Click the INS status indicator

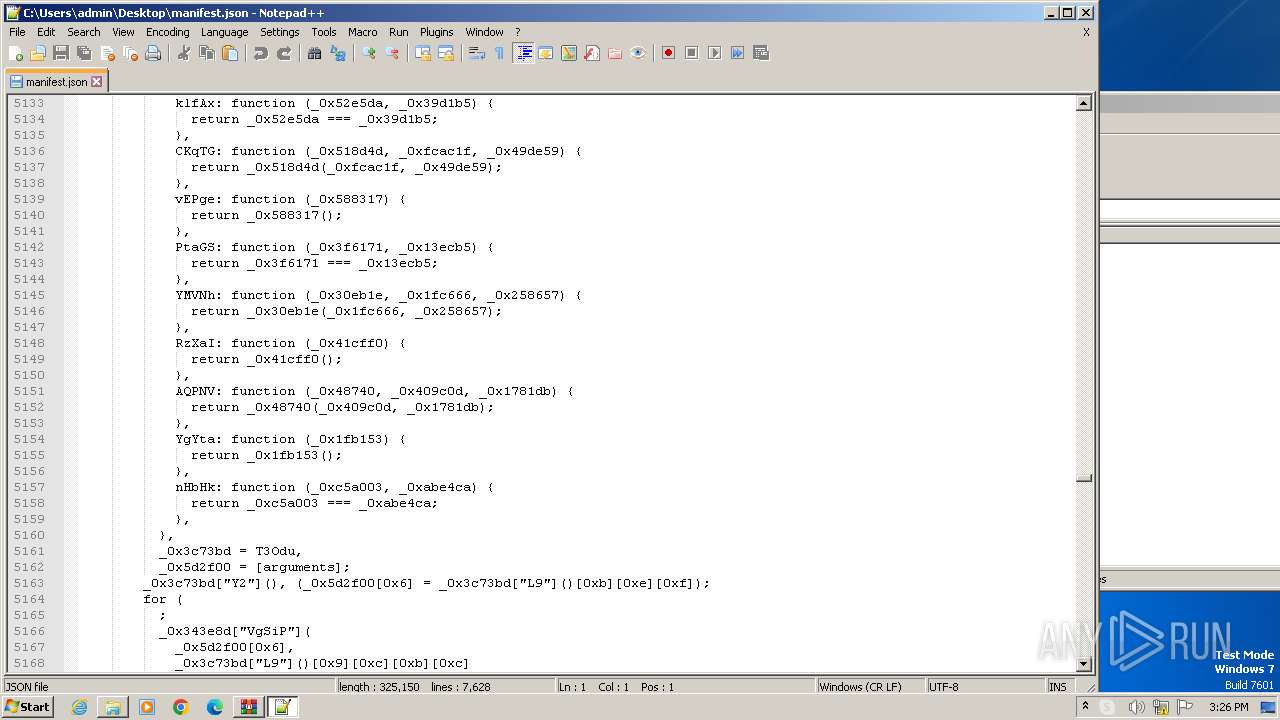[x=1058, y=687]
